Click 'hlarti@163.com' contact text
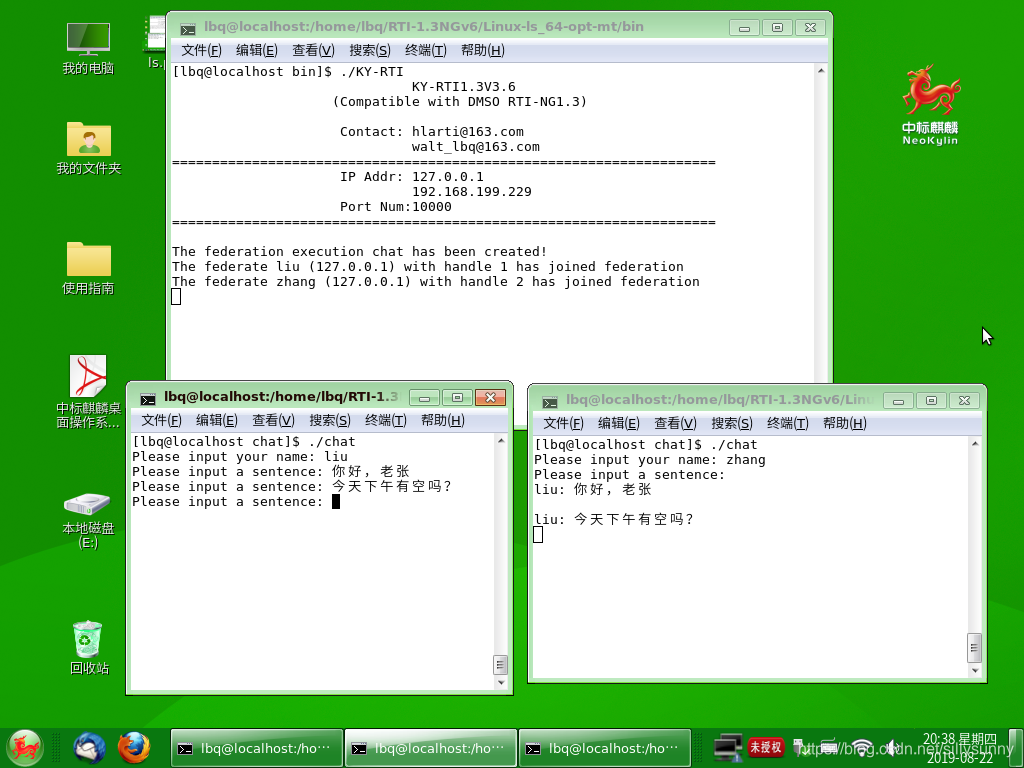 pos(468,132)
